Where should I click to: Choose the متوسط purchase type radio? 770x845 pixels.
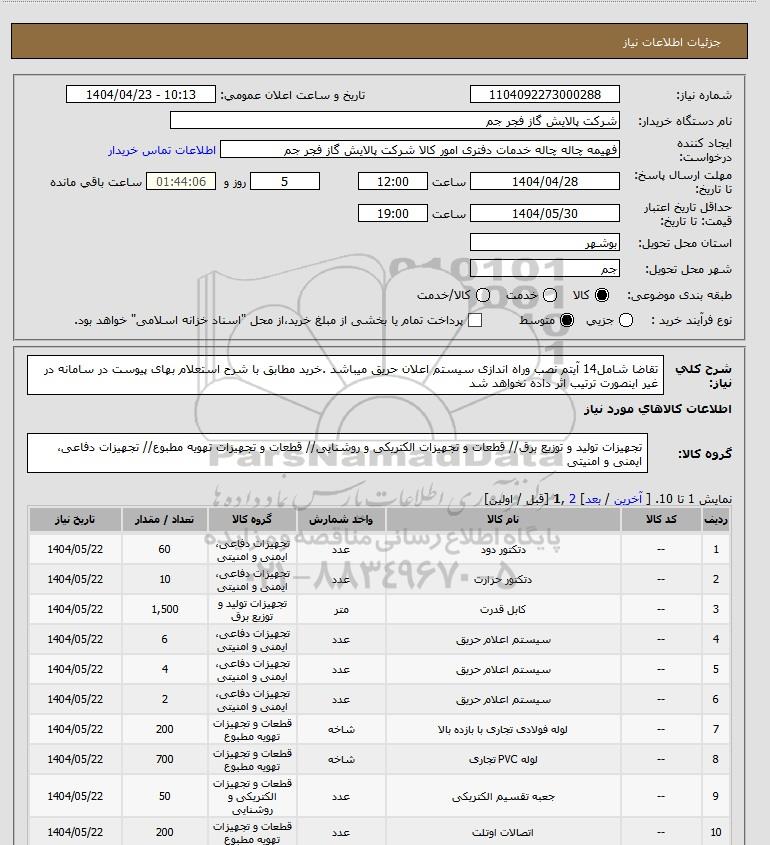coord(567,320)
